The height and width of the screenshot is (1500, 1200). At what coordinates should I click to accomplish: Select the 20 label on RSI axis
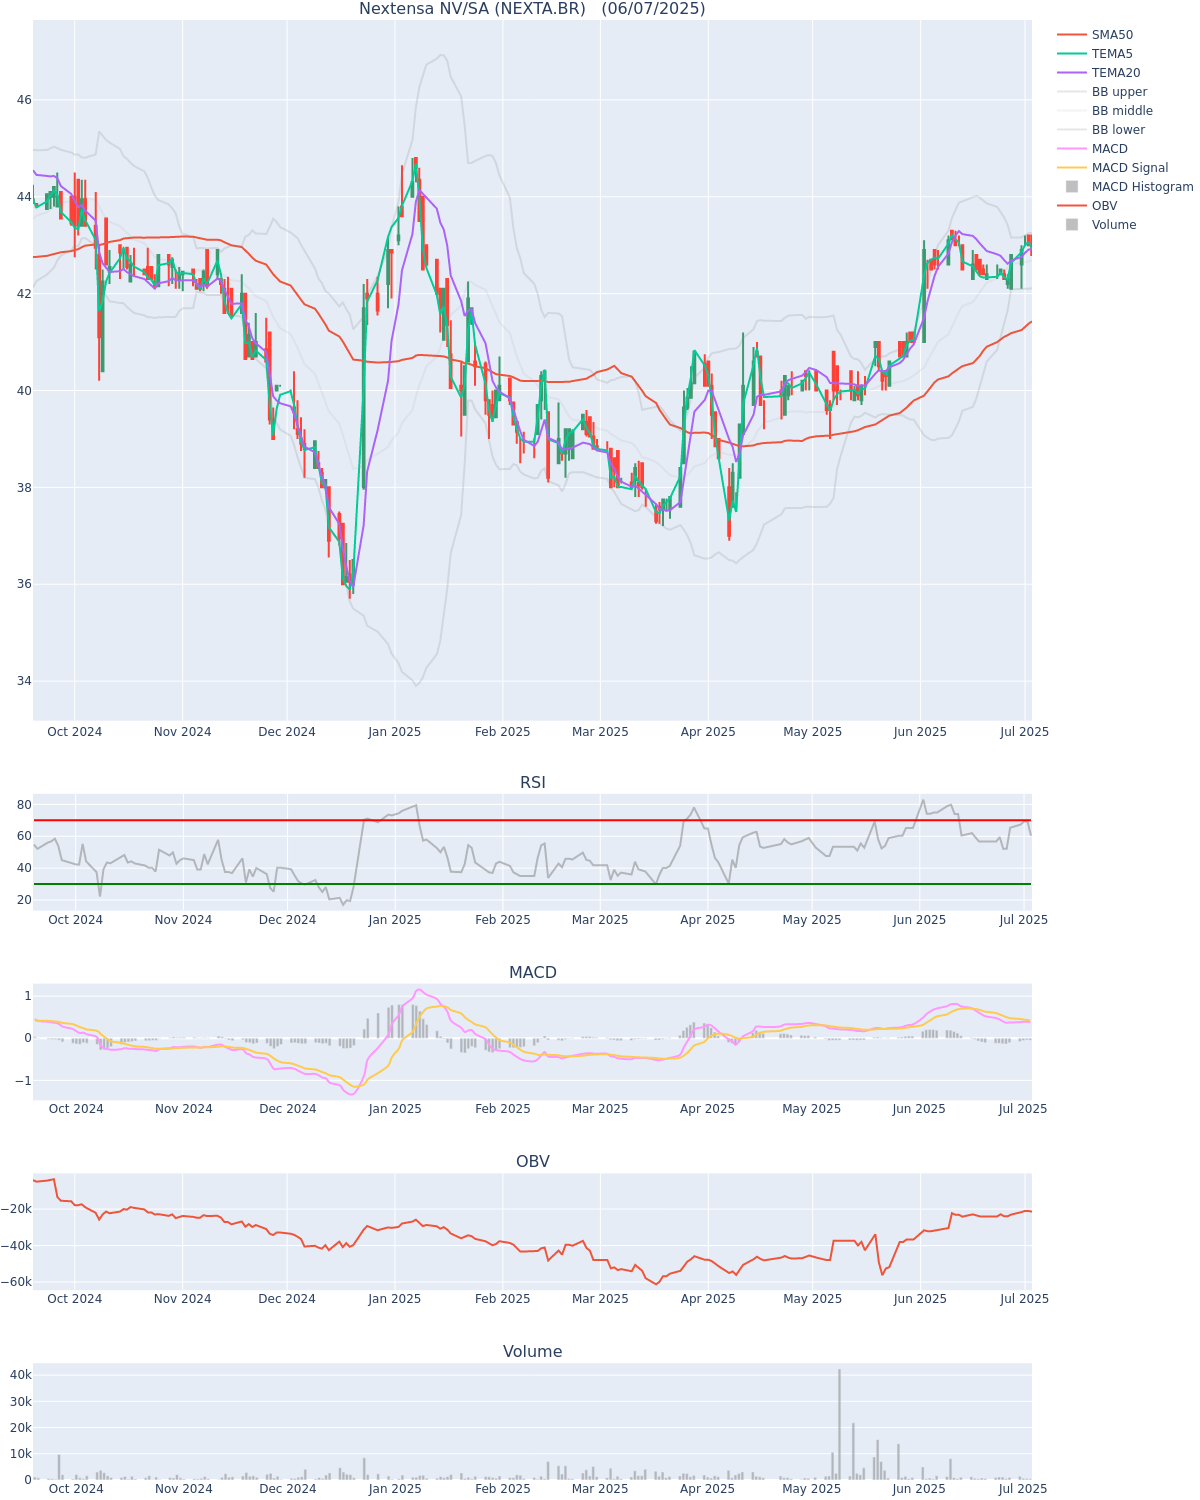(23, 900)
